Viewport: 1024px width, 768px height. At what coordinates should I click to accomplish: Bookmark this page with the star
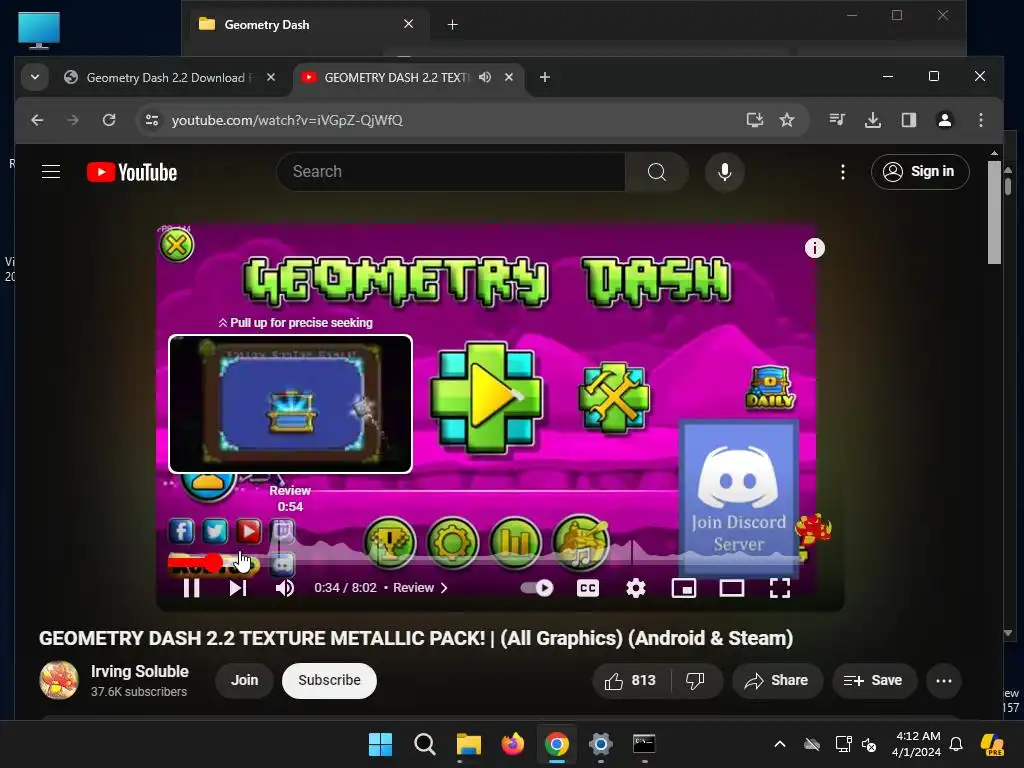click(x=787, y=120)
